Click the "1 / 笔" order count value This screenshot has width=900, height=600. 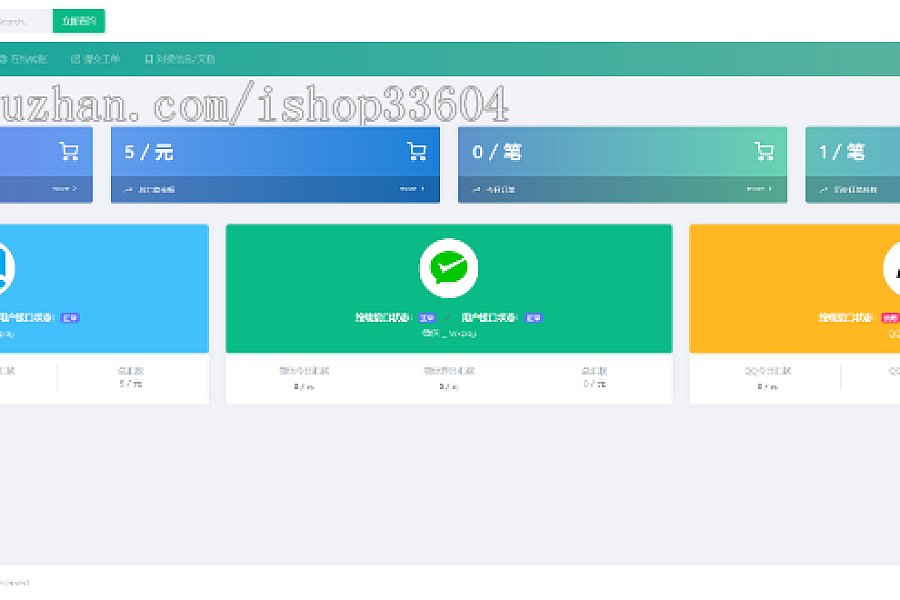(x=841, y=152)
